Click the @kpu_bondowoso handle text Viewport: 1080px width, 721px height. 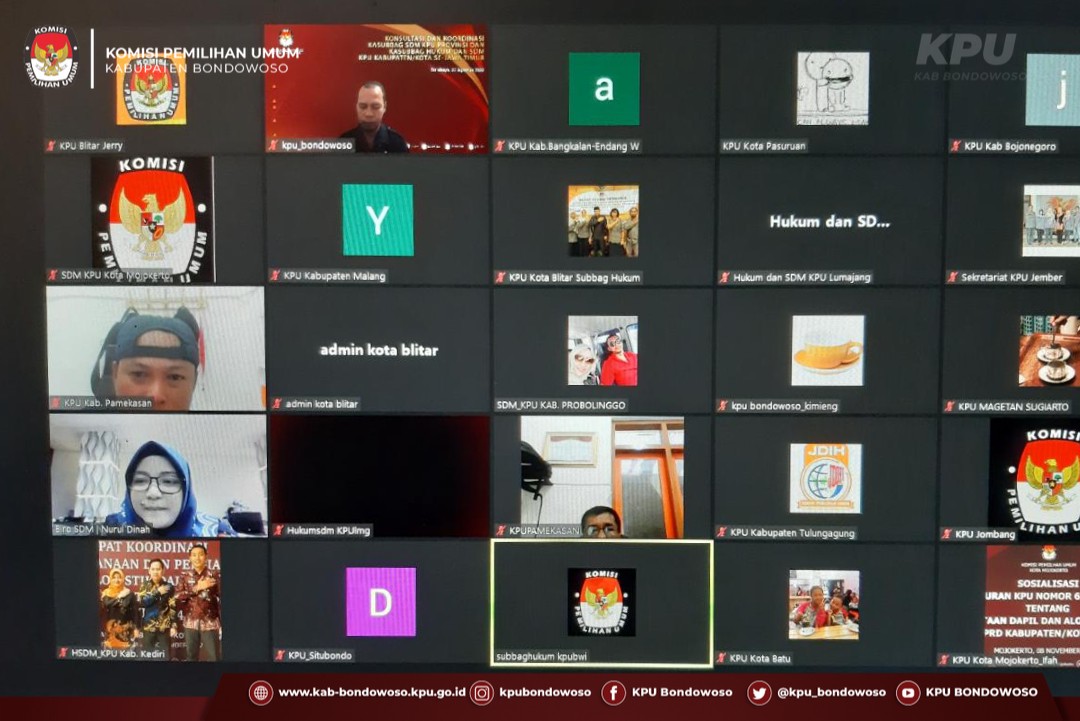coord(831,693)
